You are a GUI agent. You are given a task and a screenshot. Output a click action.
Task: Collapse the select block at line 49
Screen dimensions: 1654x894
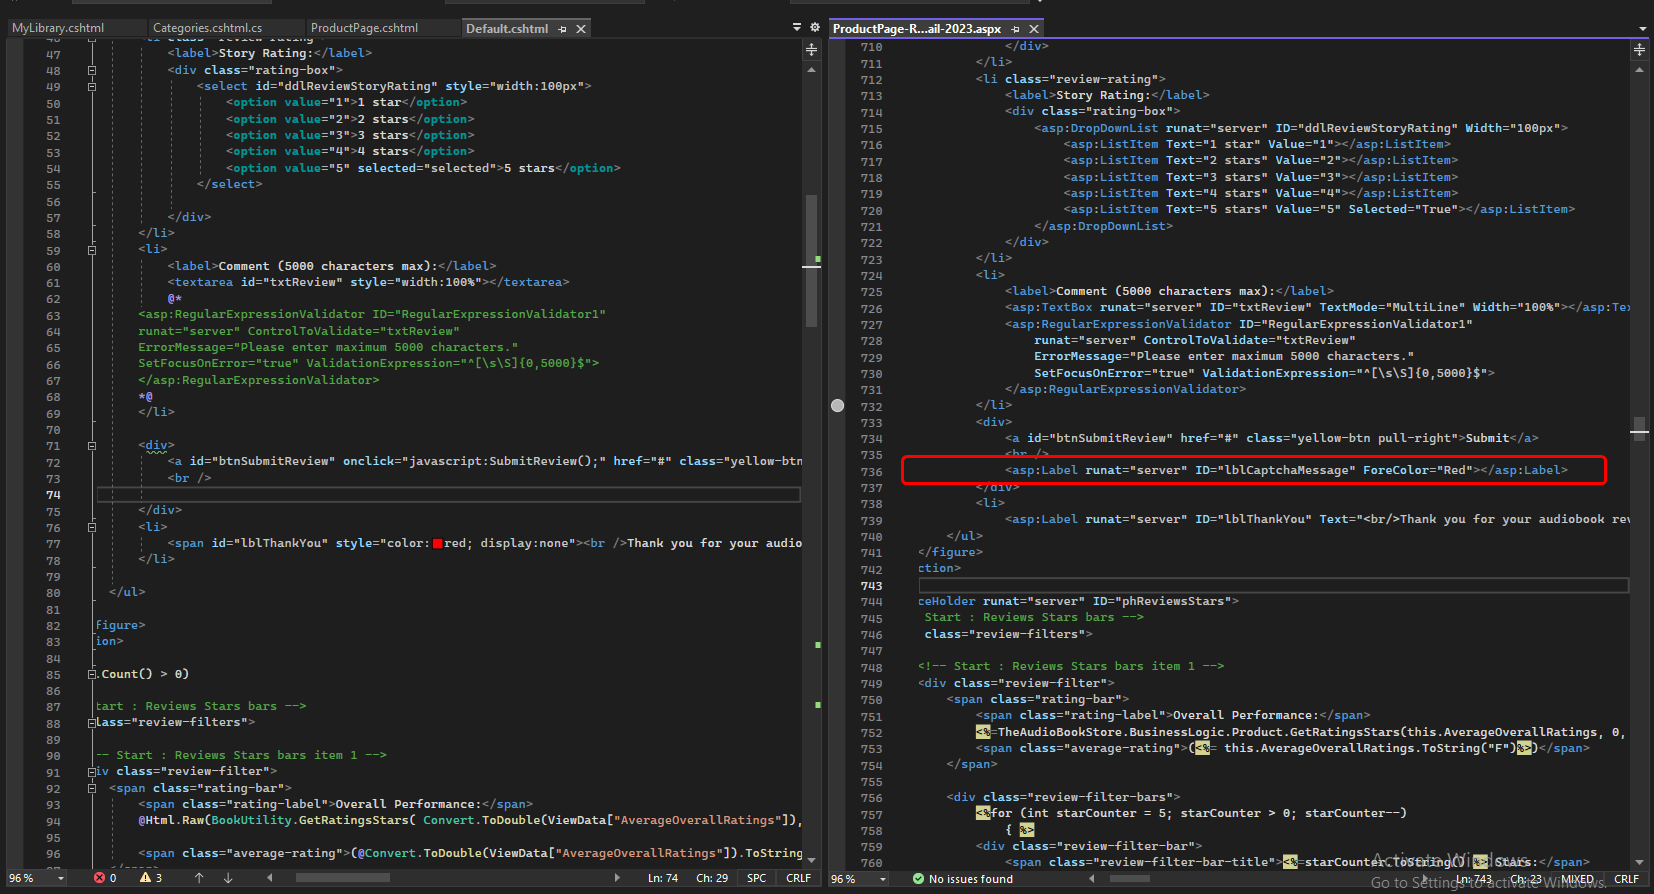(x=92, y=87)
